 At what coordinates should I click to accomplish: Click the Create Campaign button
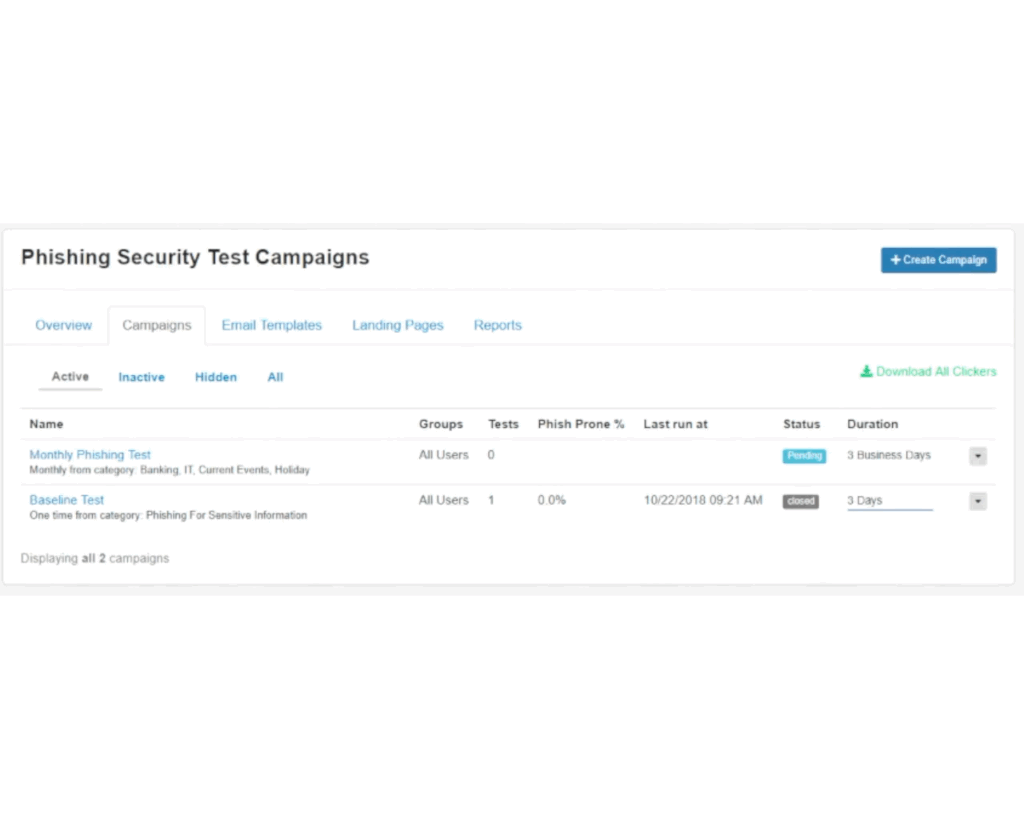coord(938,260)
